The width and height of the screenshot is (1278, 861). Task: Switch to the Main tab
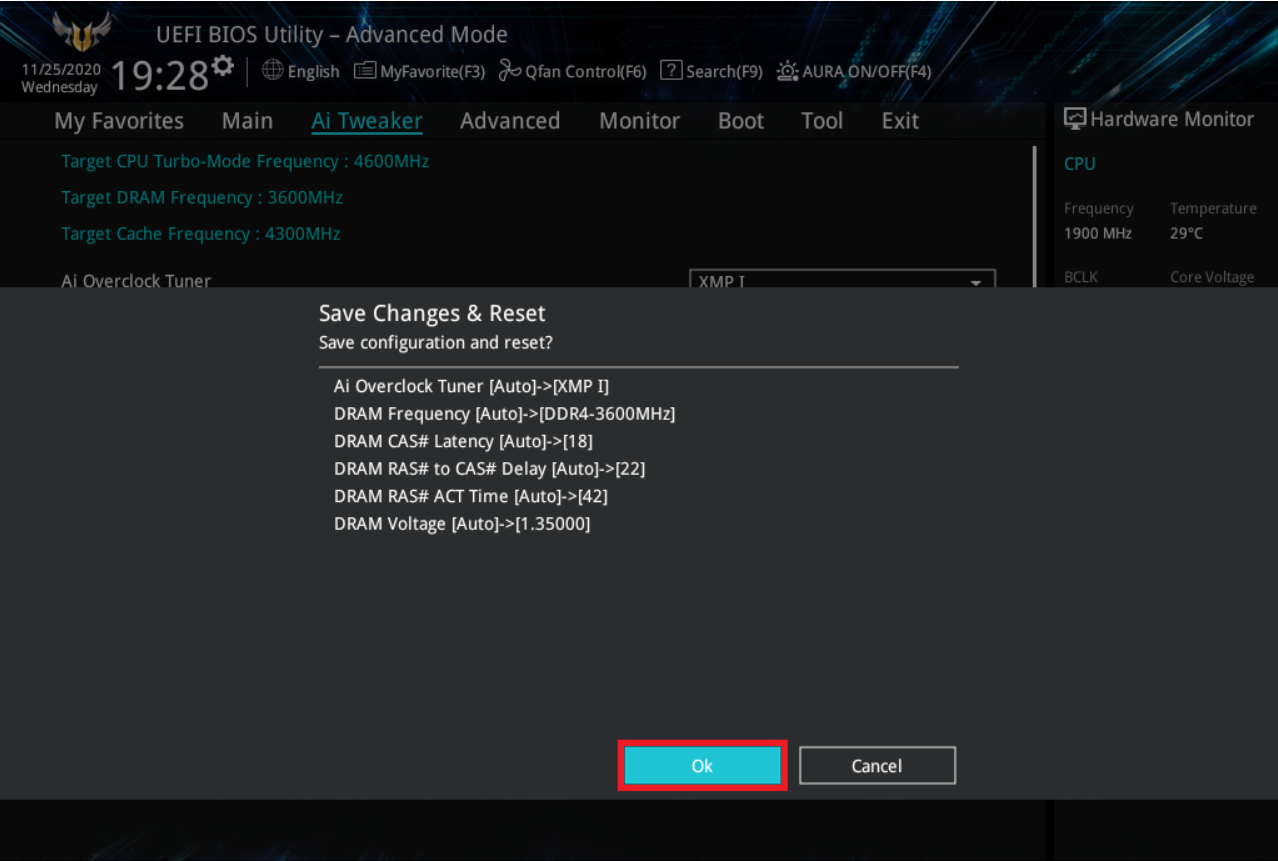pyautogui.click(x=247, y=121)
